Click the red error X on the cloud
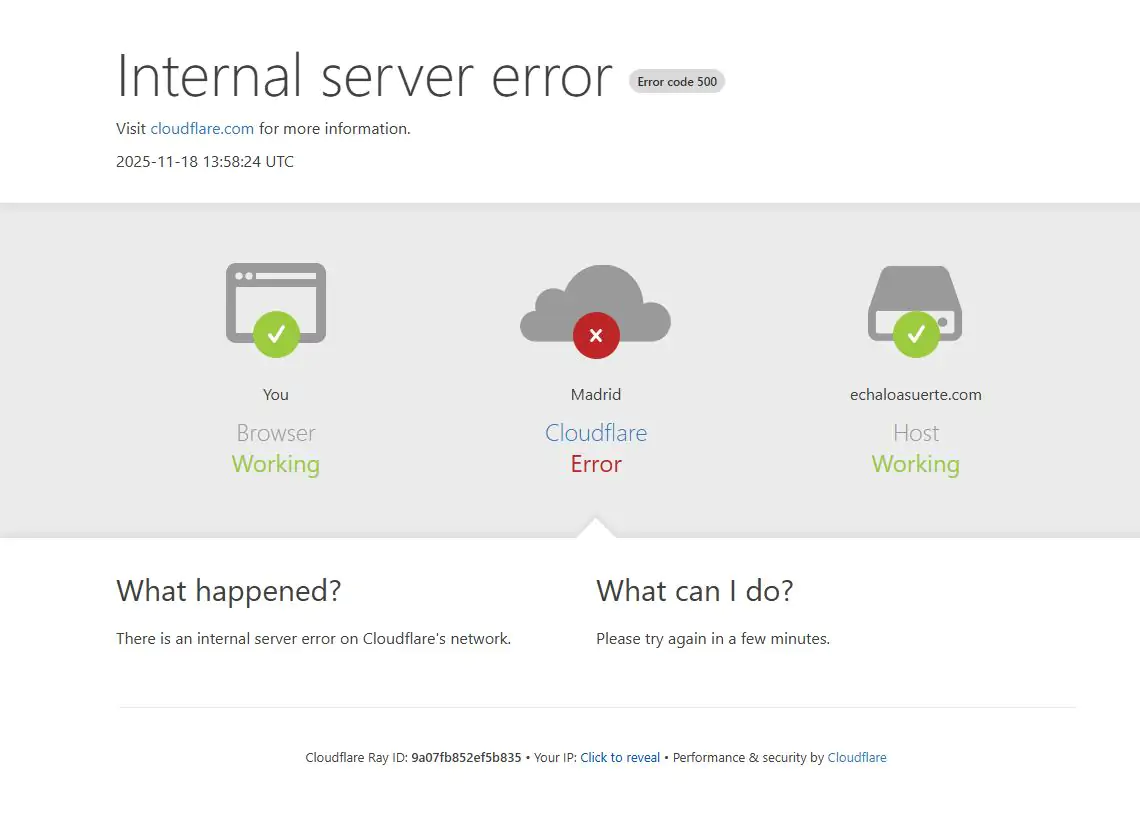 596,335
